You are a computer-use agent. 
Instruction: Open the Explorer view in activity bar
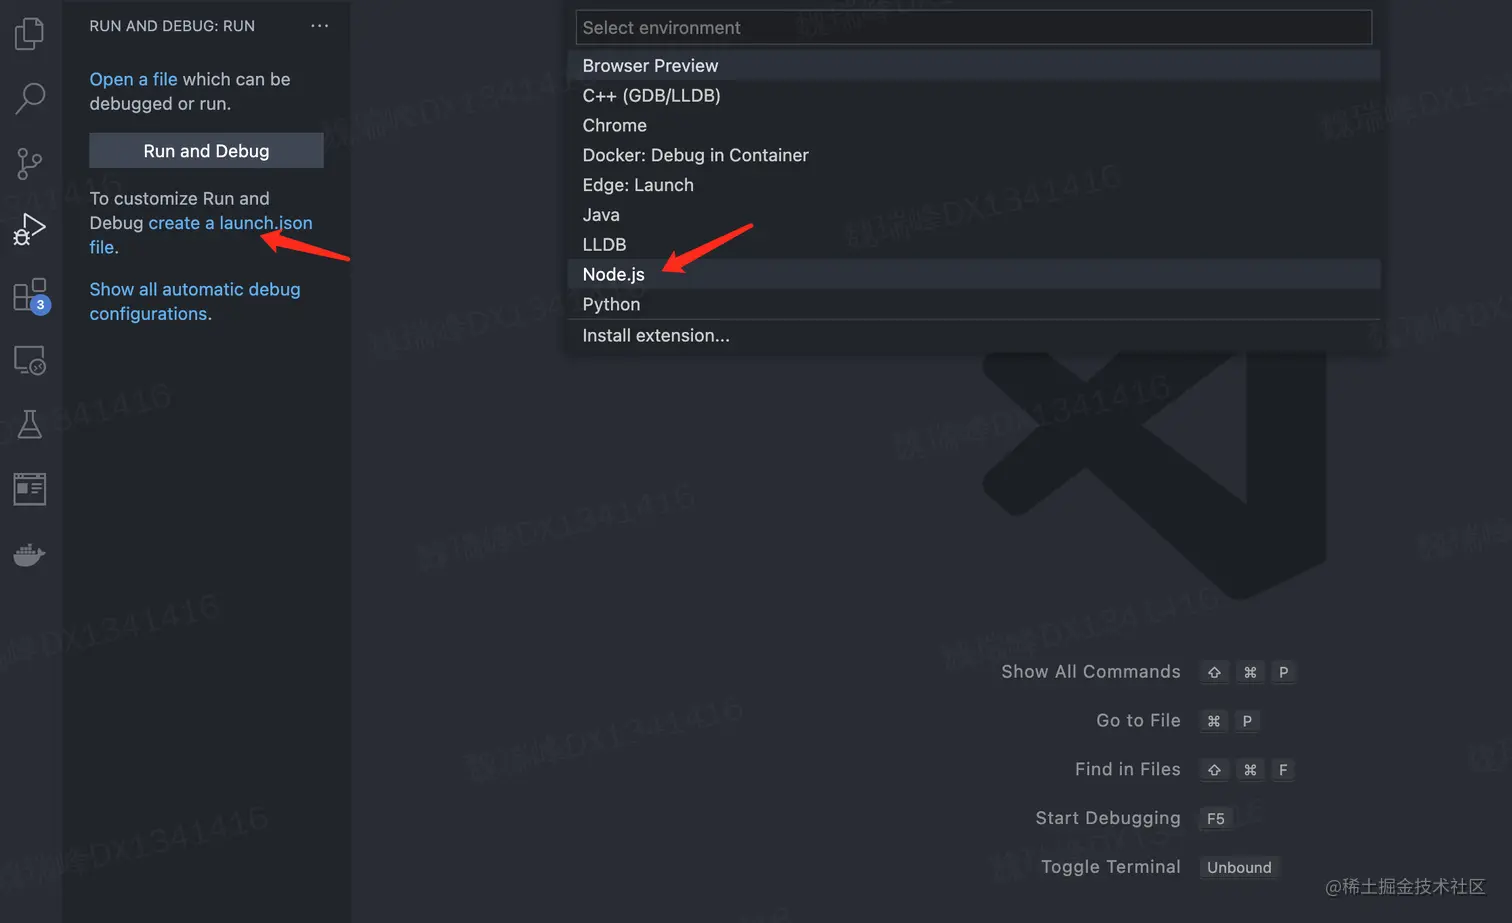coord(30,33)
